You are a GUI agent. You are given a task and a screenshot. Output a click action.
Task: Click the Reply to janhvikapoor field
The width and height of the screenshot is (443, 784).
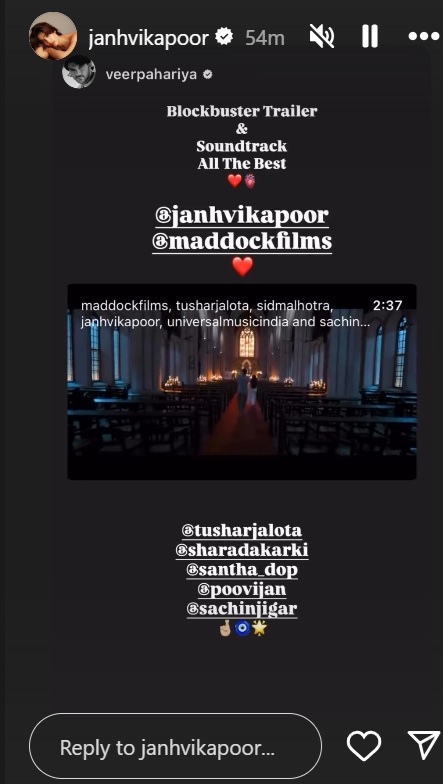click(176, 746)
